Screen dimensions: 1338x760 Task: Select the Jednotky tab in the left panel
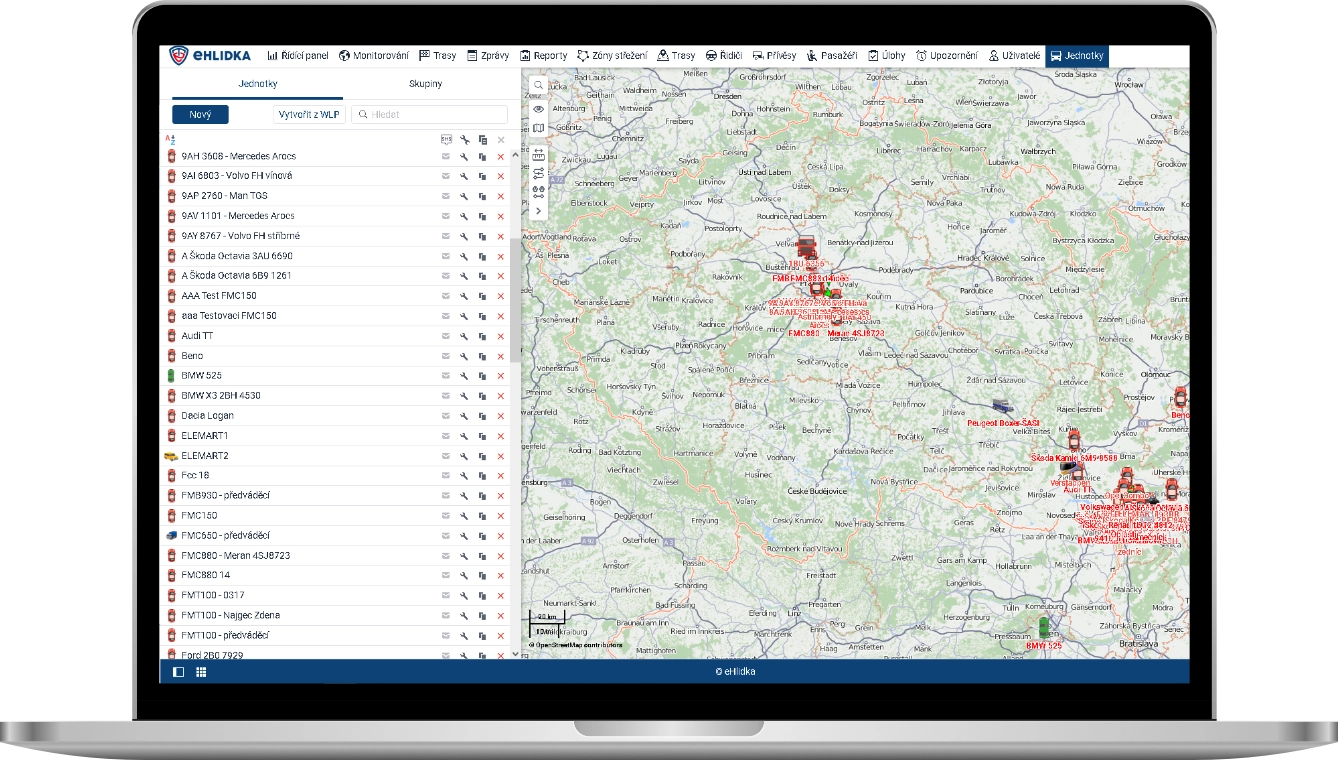pyautogui.click(x=257, y=84)
